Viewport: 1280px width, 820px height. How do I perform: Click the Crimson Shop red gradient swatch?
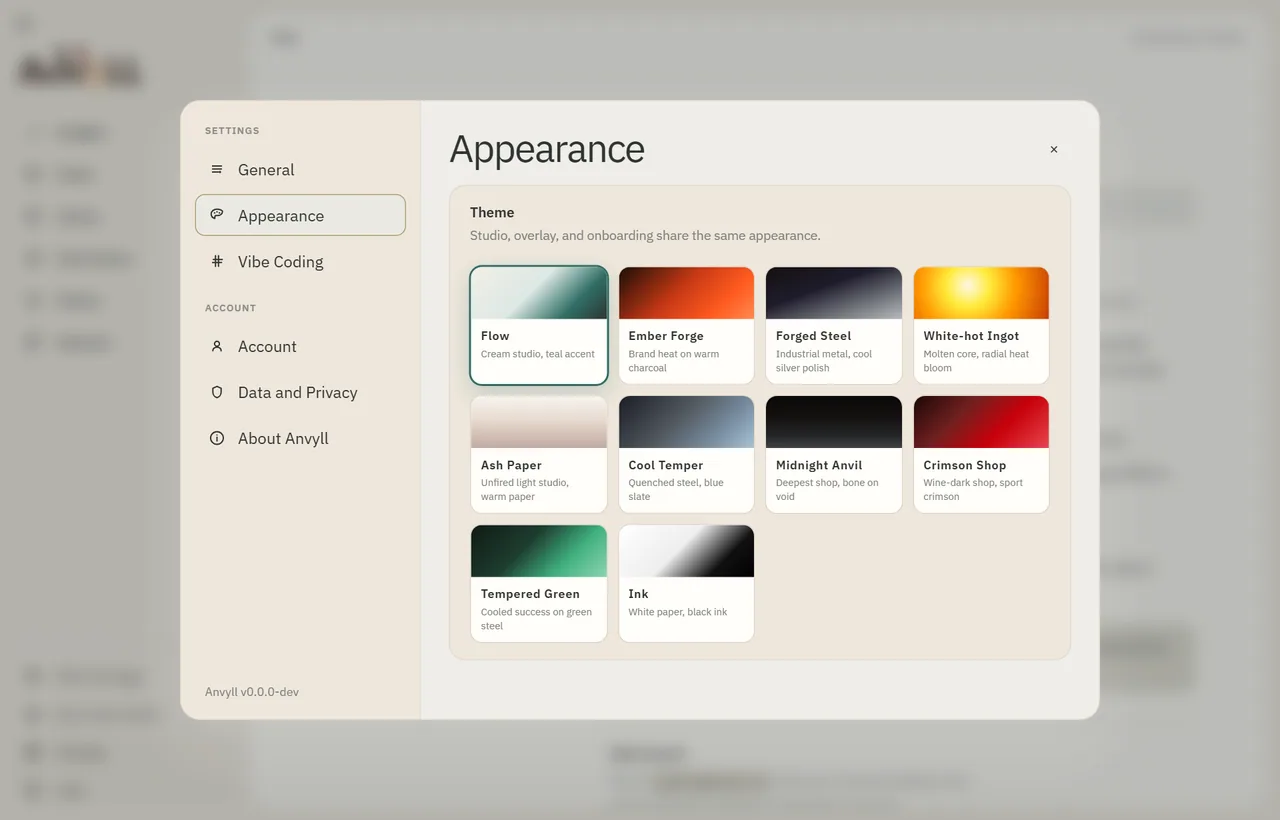pos(981,422)
